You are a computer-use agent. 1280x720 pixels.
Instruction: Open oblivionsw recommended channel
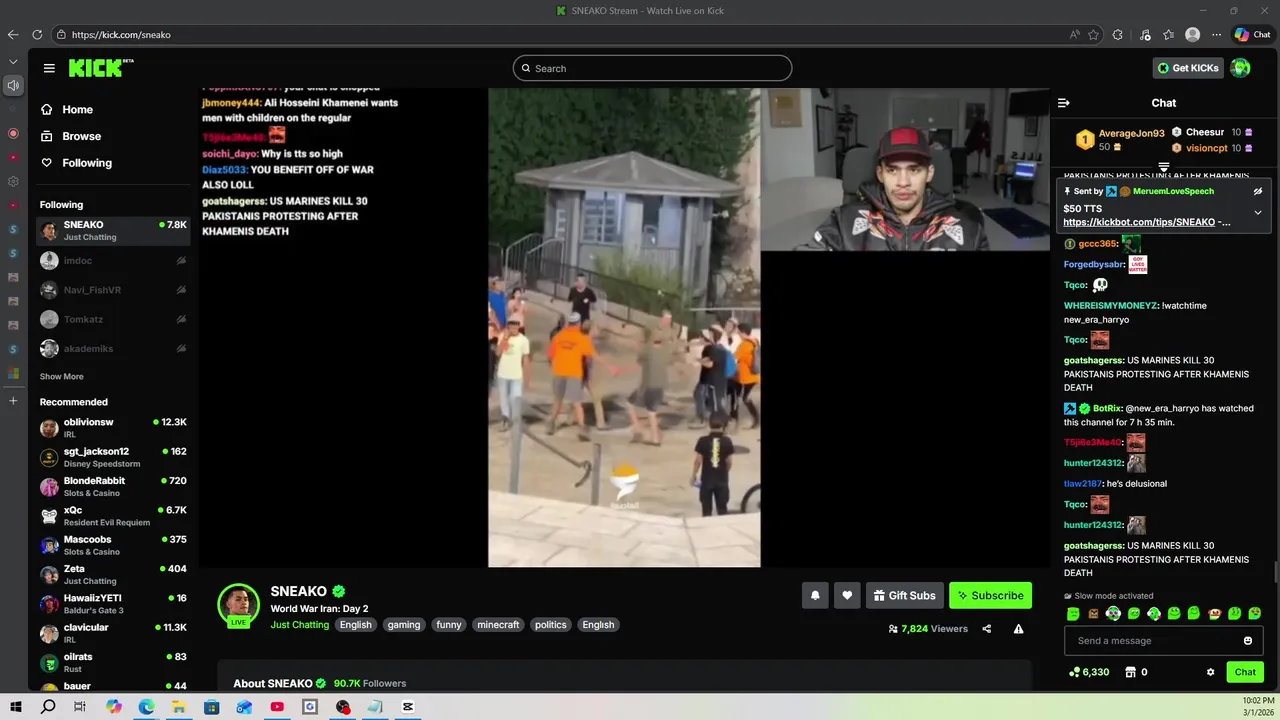tap(113, 428)
